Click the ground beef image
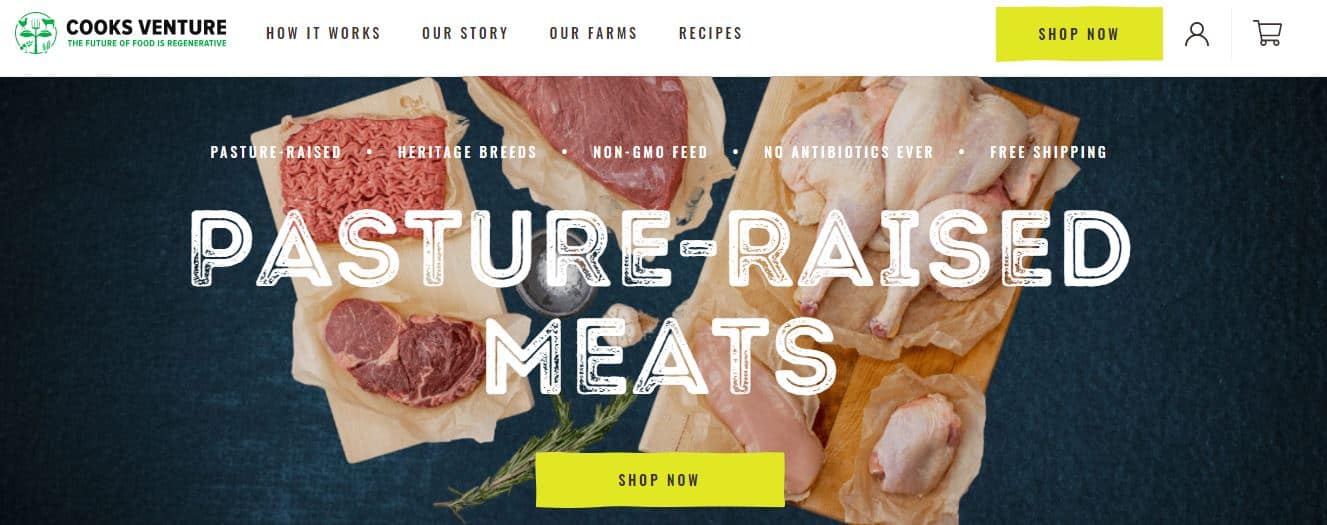This screenshot has width=1327, height=525. point(363,175)
